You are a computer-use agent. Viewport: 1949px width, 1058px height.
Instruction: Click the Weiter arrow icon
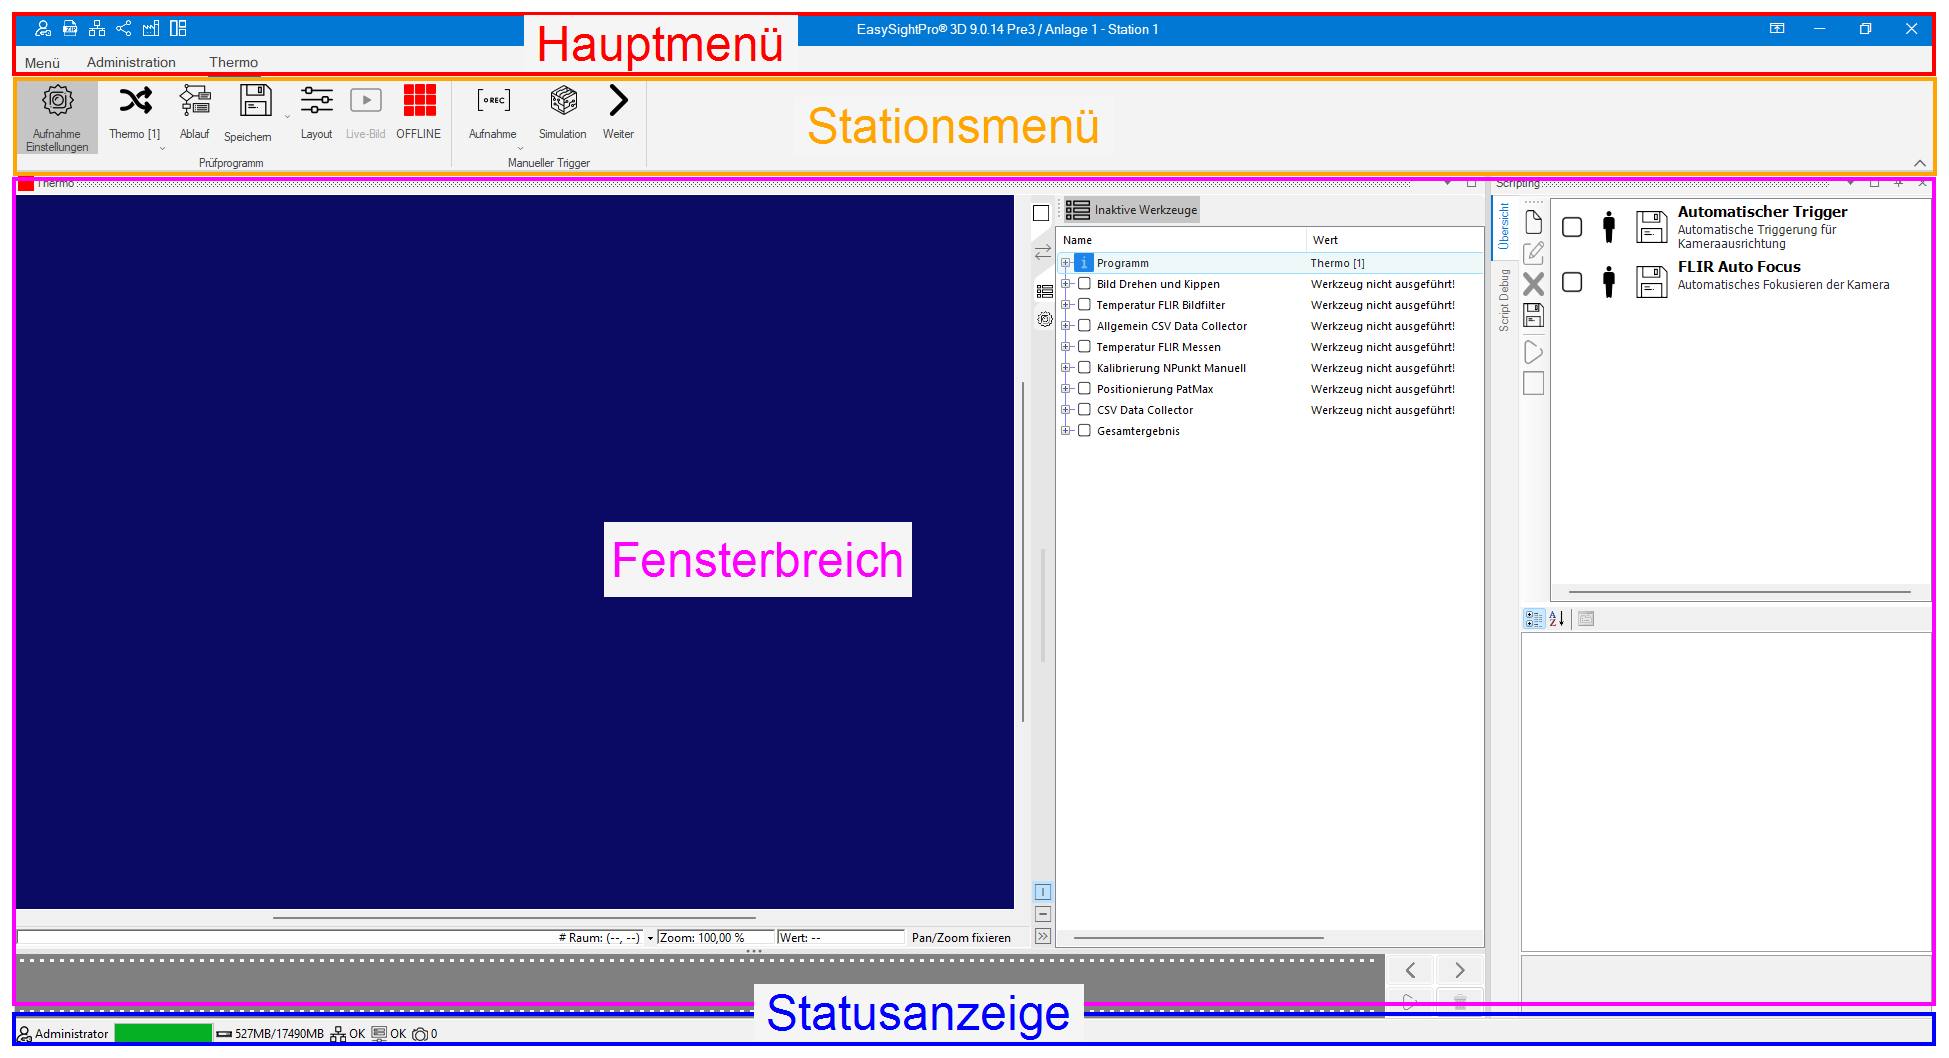point(618,102)
